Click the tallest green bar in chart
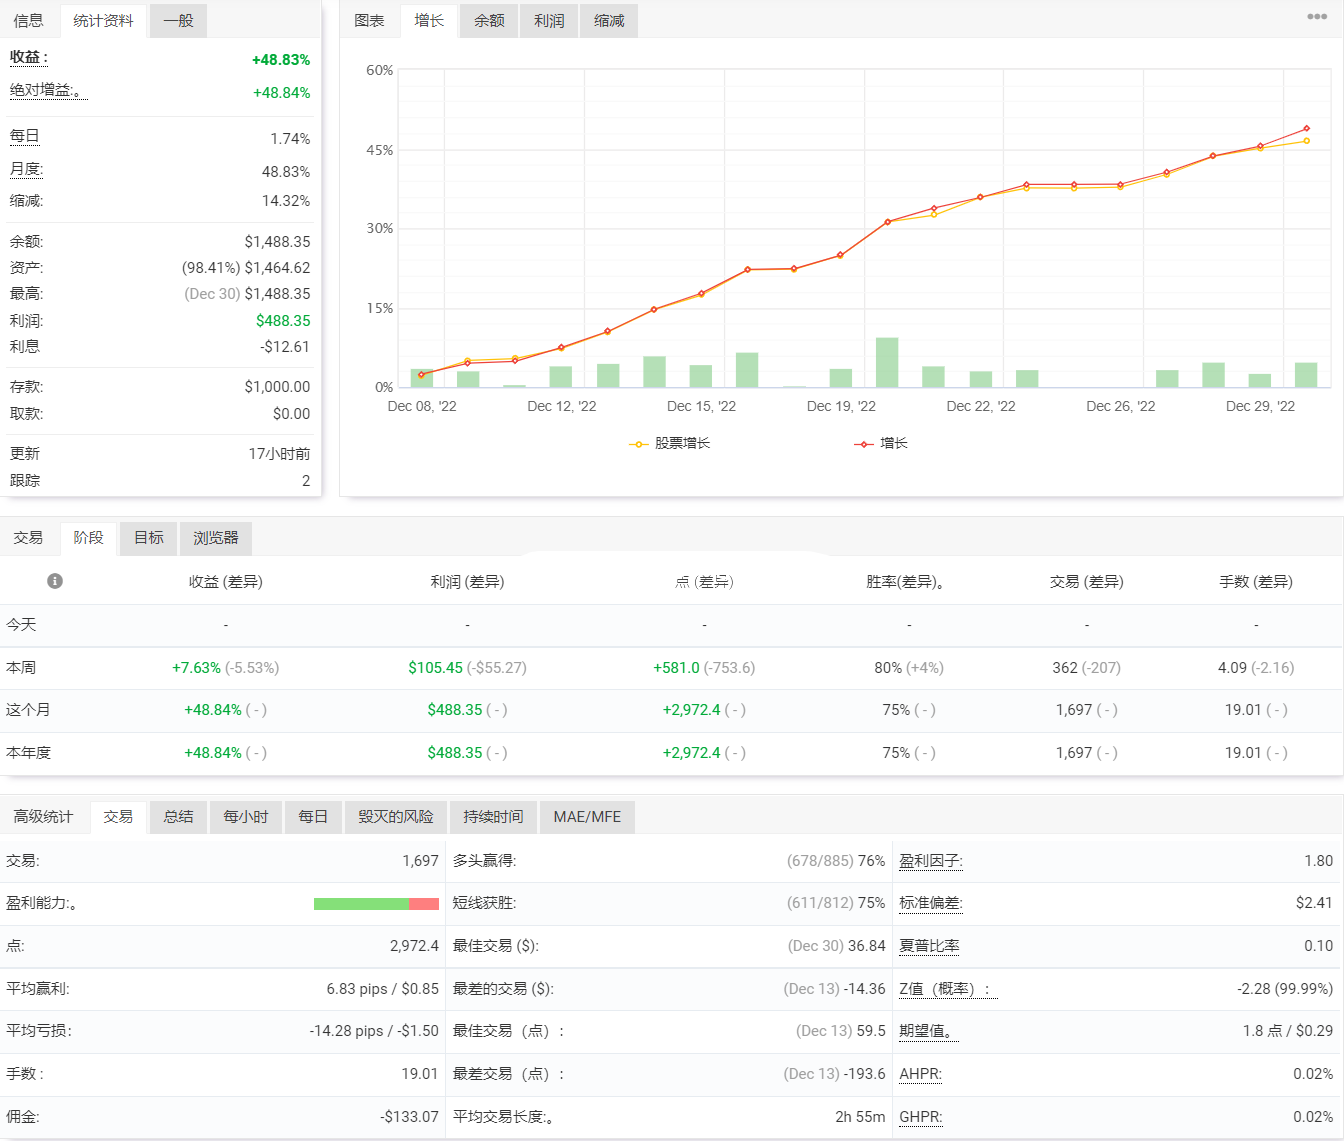 [887, 362]
